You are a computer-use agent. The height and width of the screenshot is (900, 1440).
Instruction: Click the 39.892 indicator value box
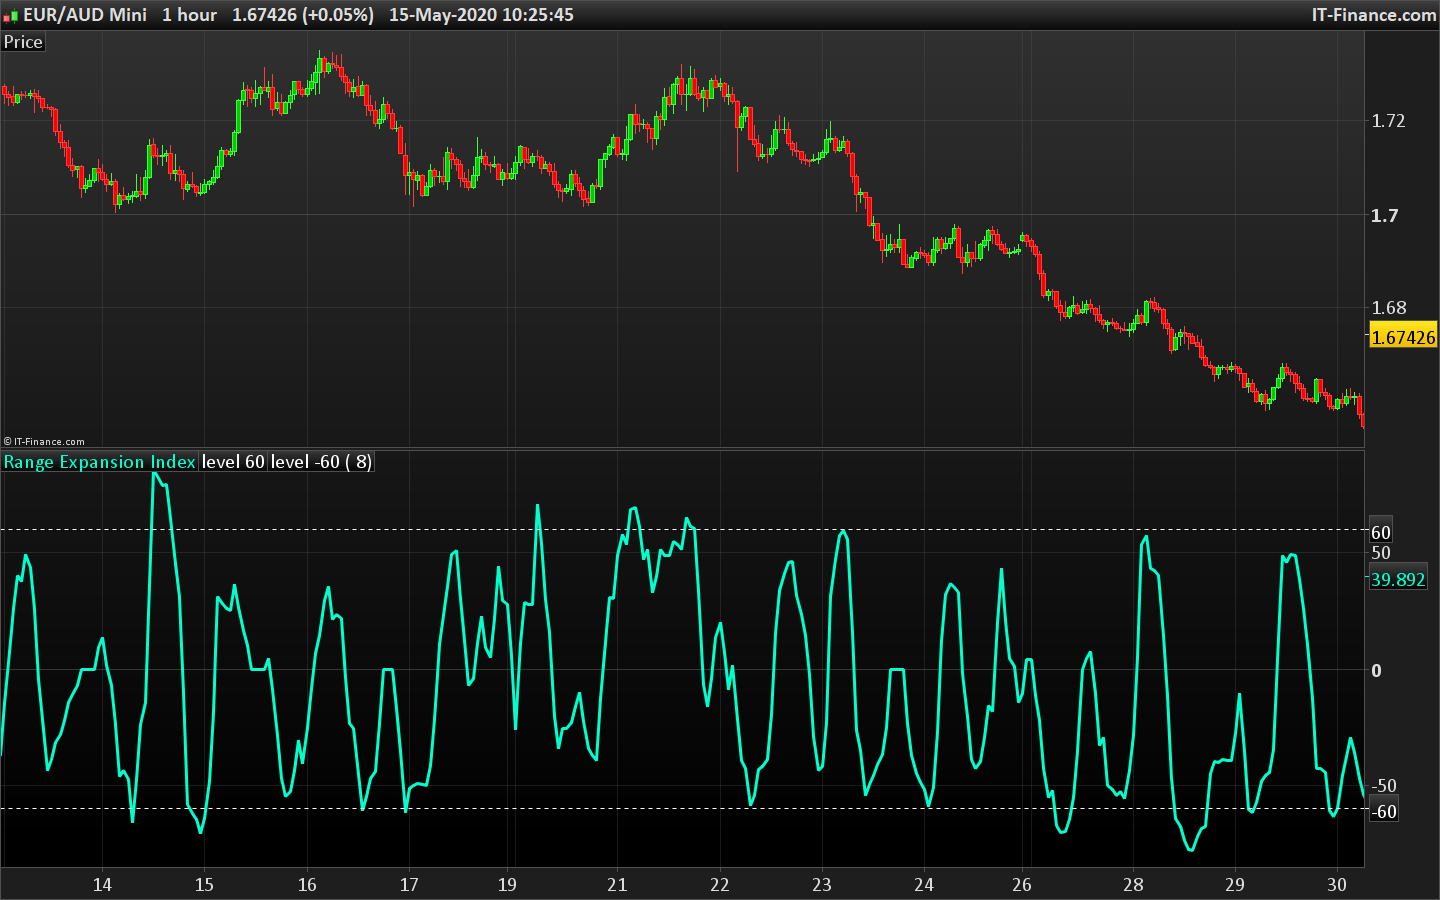click(x=1397, y=577)
